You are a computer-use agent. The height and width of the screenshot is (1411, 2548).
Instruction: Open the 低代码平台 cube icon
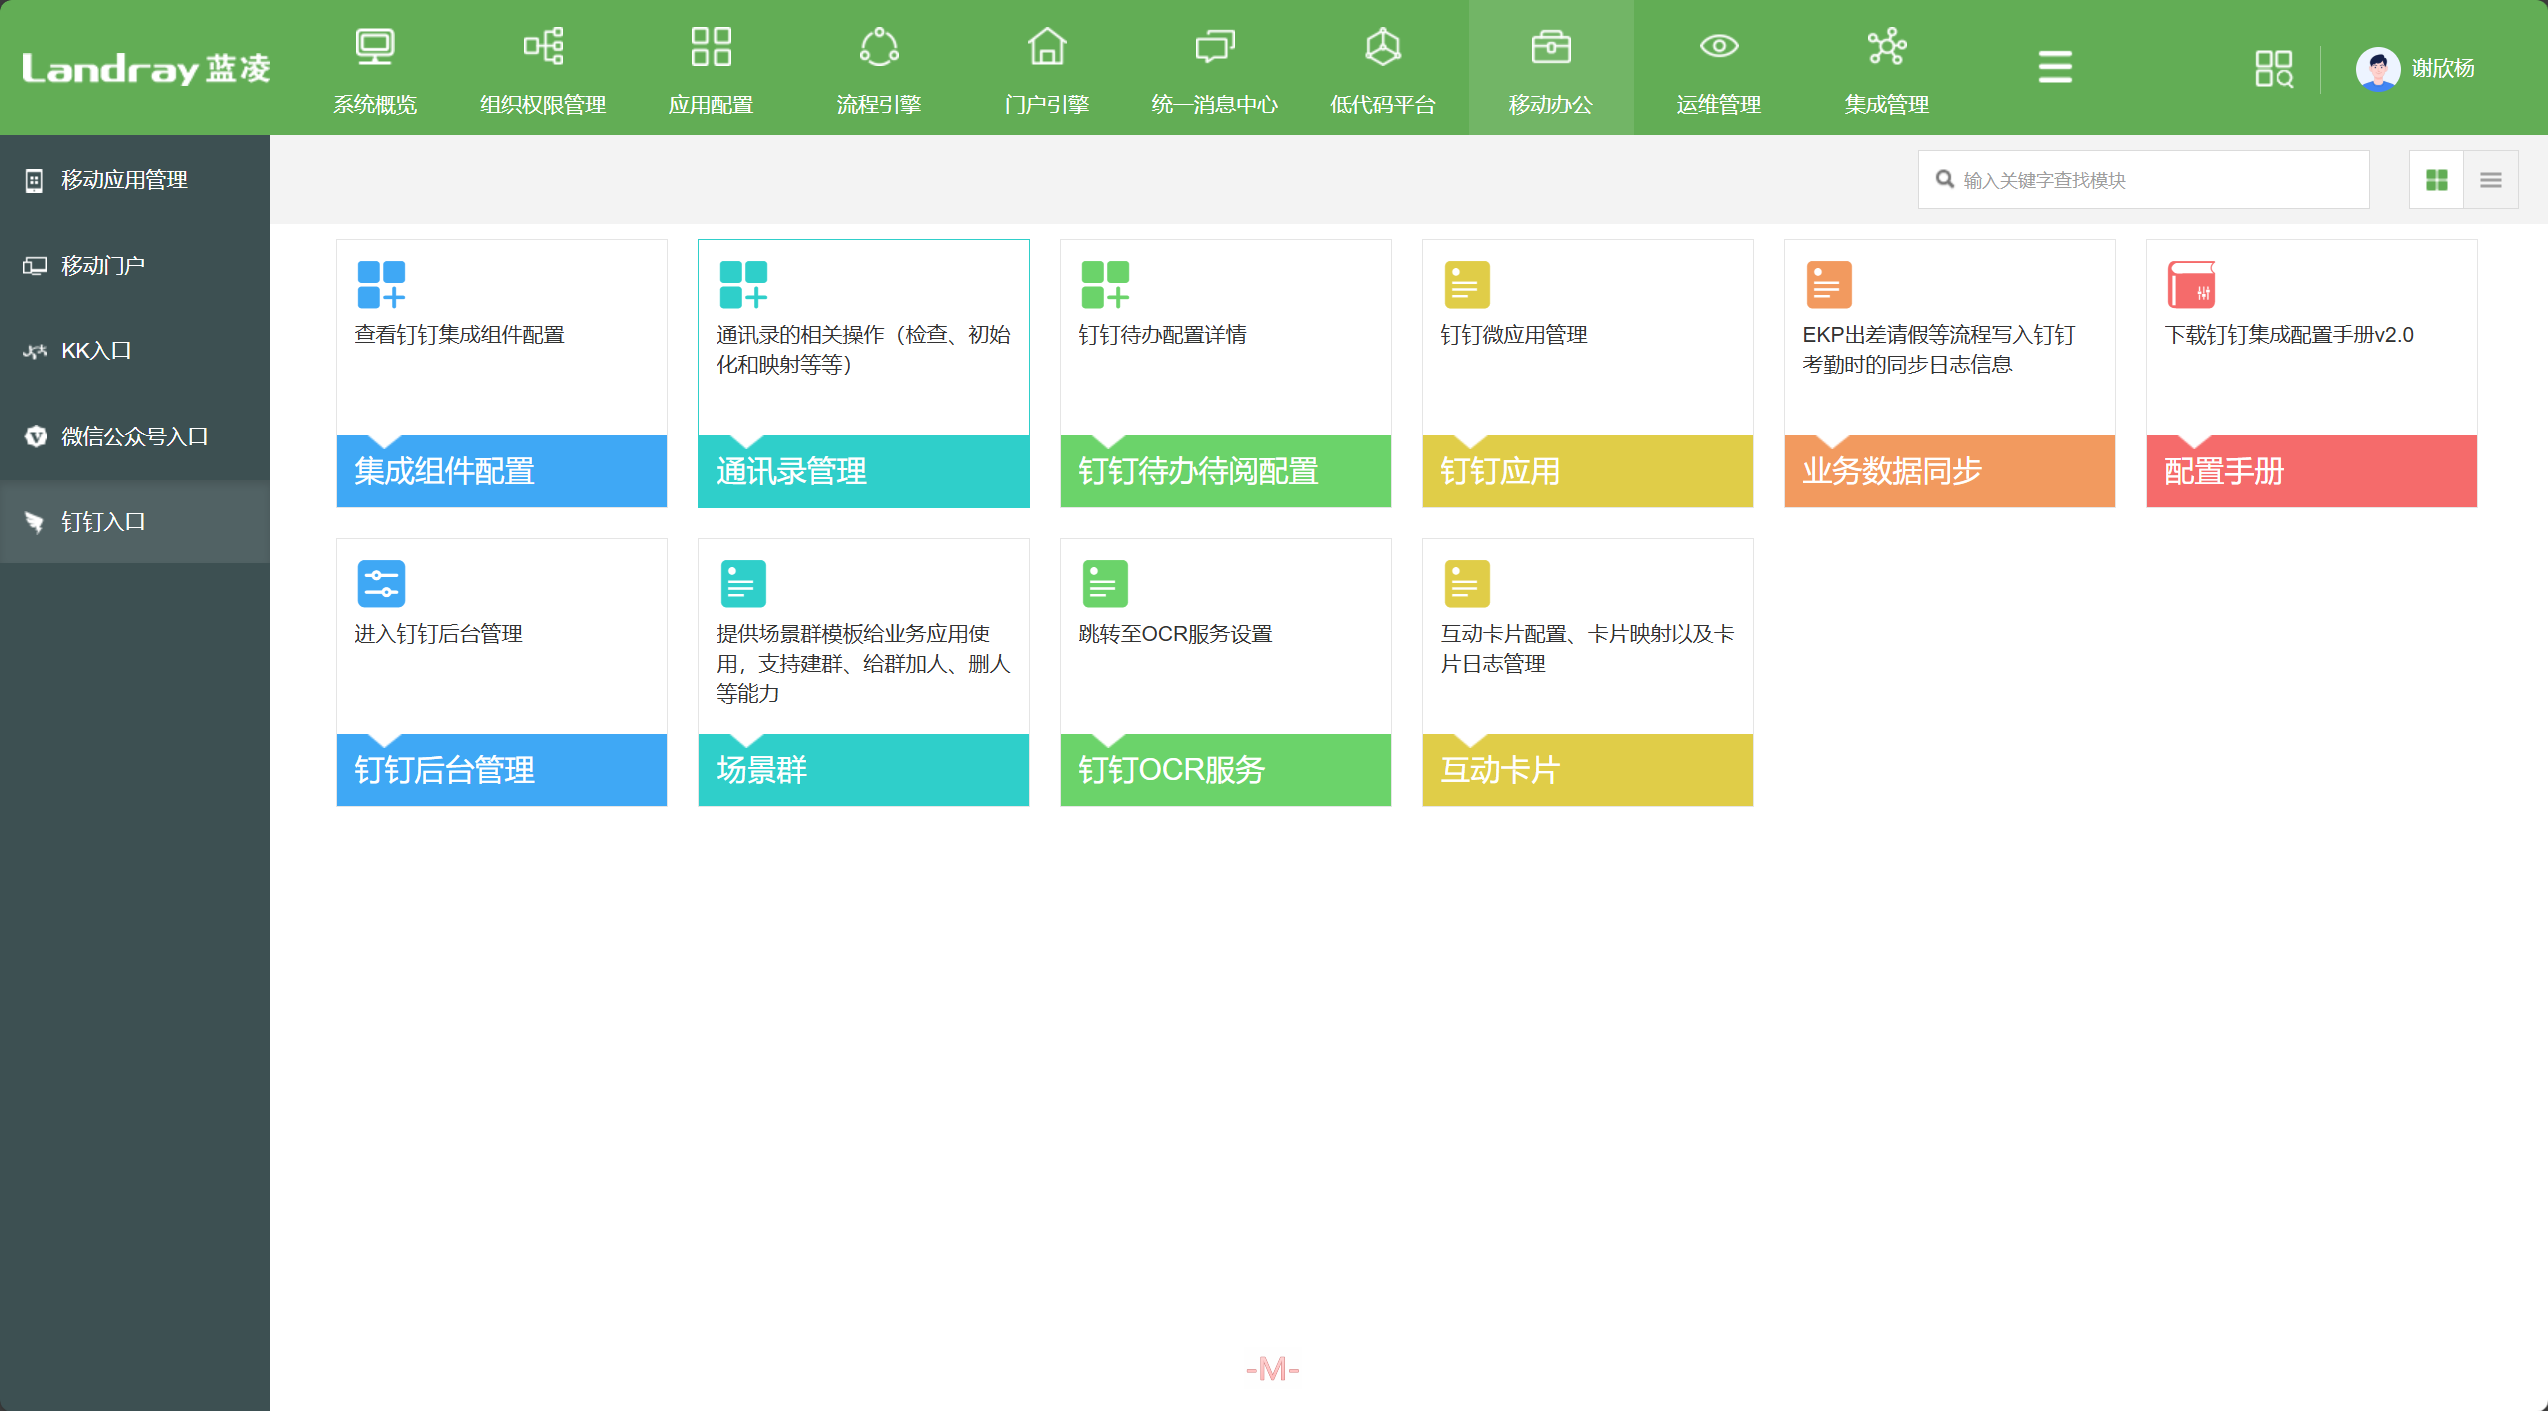[1383, 47]
